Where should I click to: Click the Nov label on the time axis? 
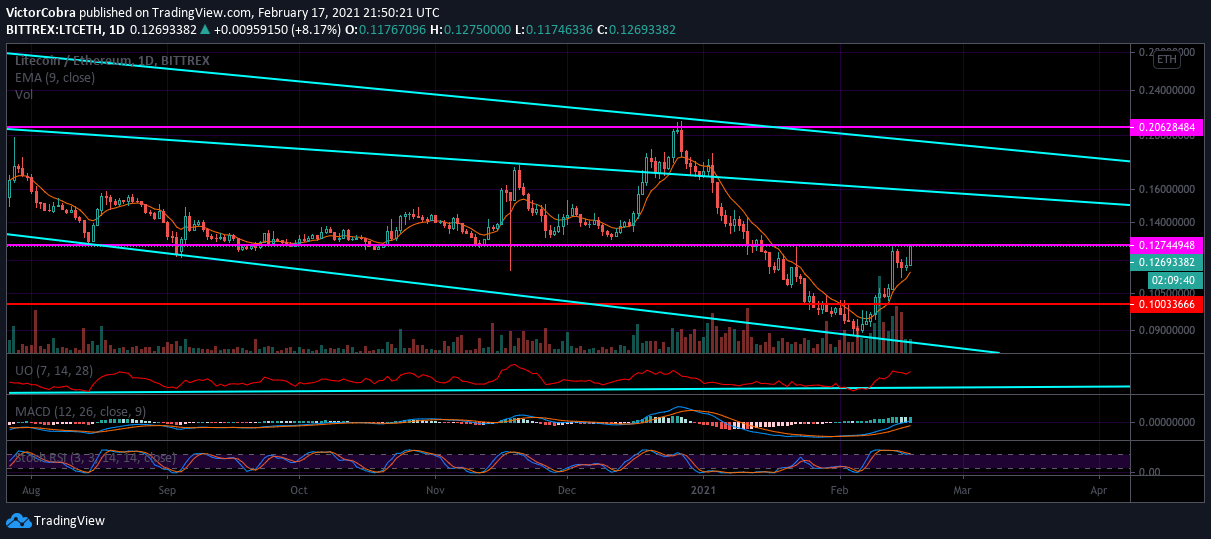coord(434,491)
